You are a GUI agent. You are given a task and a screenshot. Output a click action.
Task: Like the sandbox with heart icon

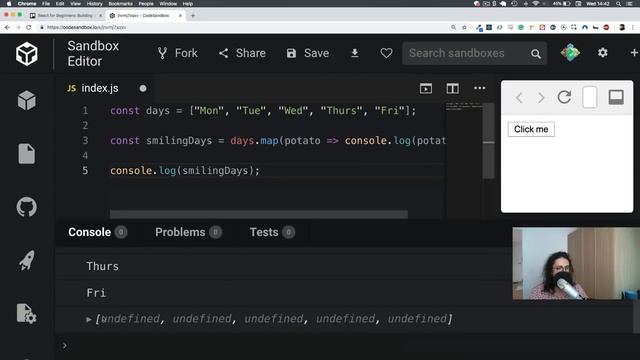coord(386,53)
